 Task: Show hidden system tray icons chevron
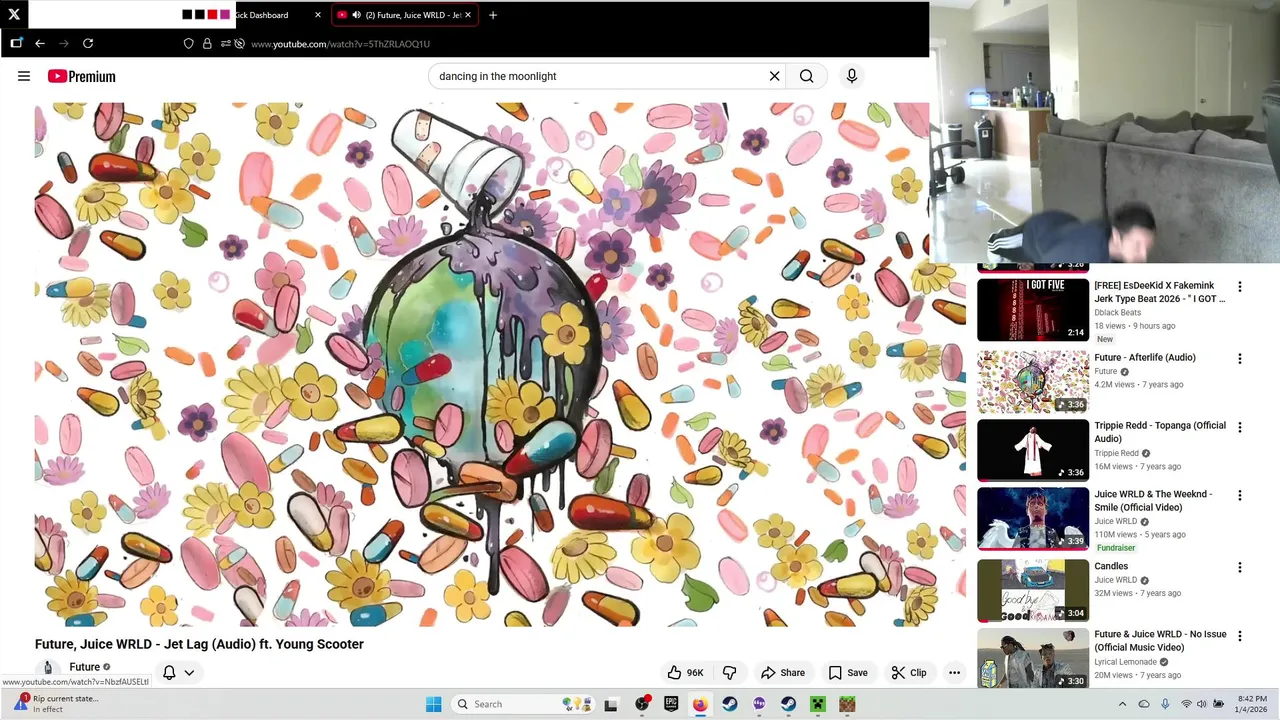(1122, 704)
